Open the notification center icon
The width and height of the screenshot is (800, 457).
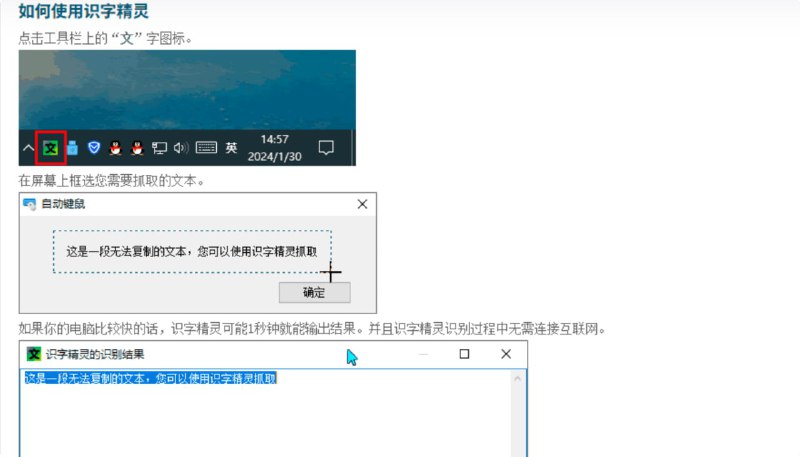[x=325, y=148]
